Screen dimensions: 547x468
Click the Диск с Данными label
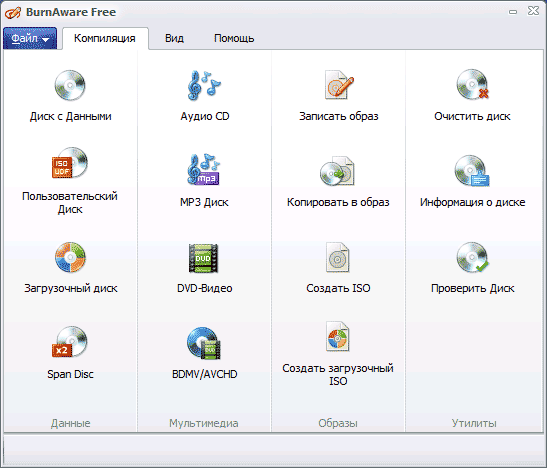click(x=70, y=116)
